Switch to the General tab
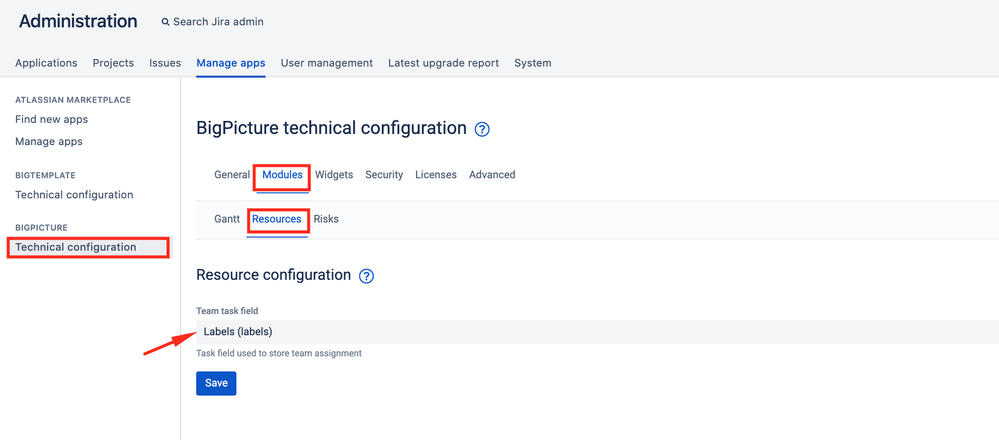Screen dimensions: 999x440 (232, 174)
